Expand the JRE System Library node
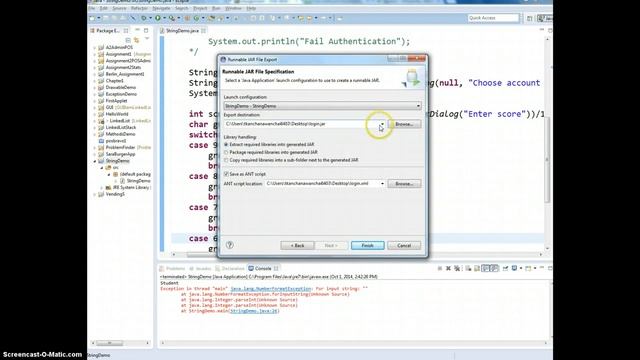Image resolution: width=640 pixels, height=360 pixels. click(x=102, y=187)
